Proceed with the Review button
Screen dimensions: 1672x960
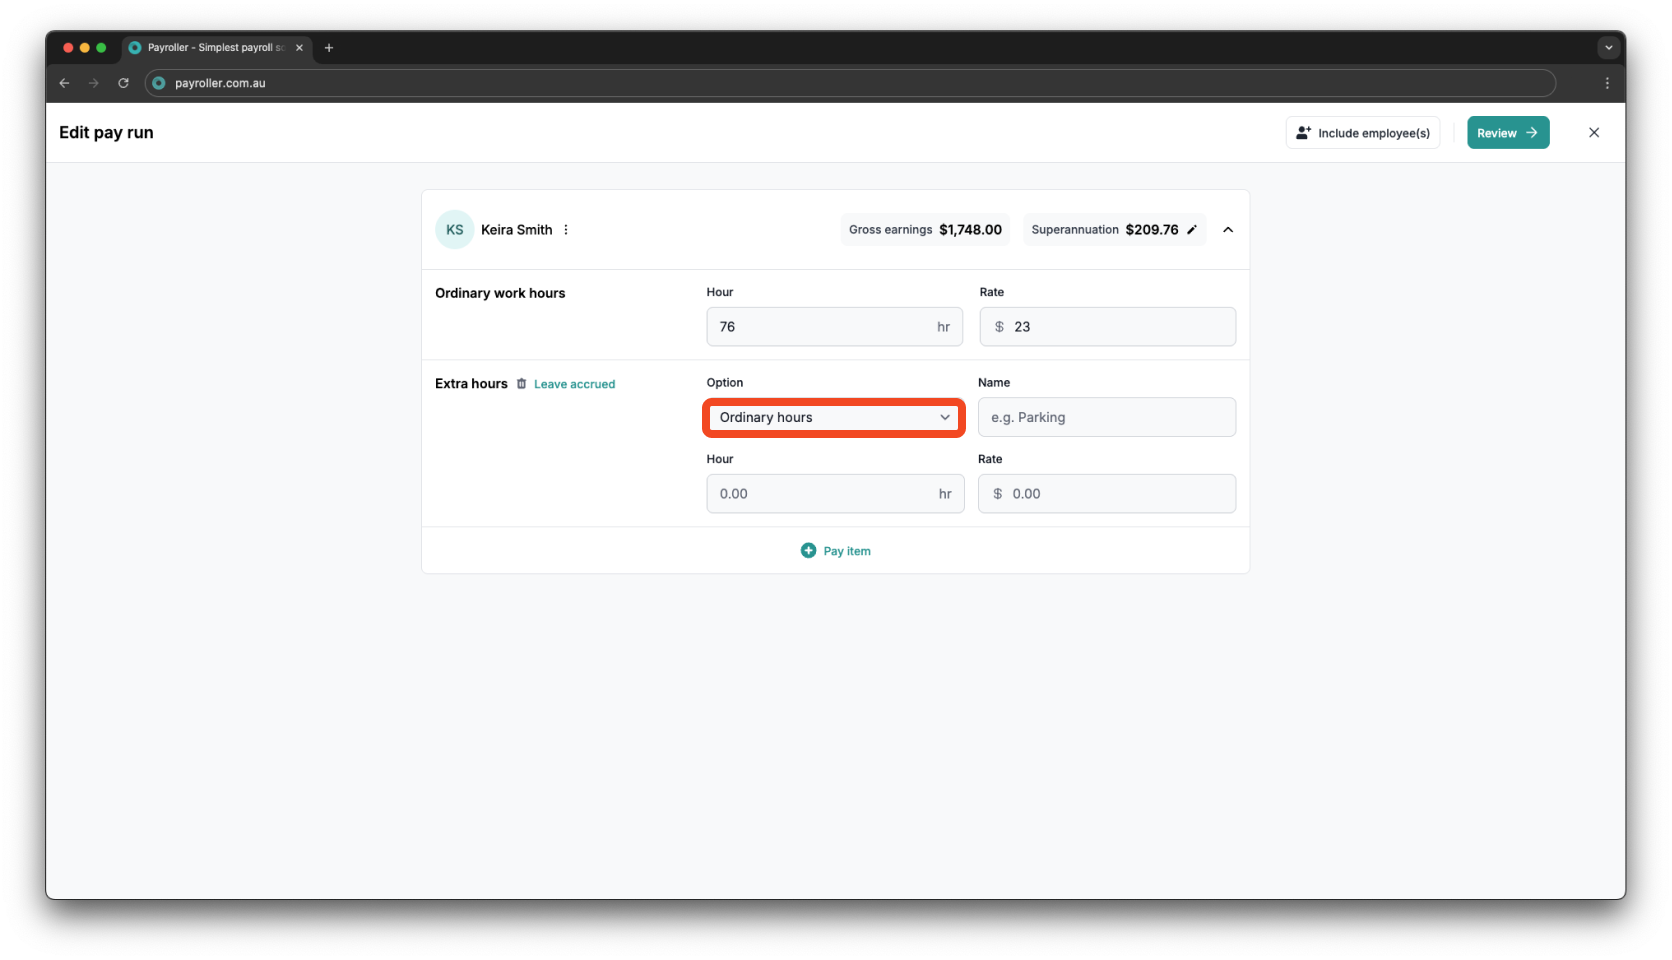1508,133
